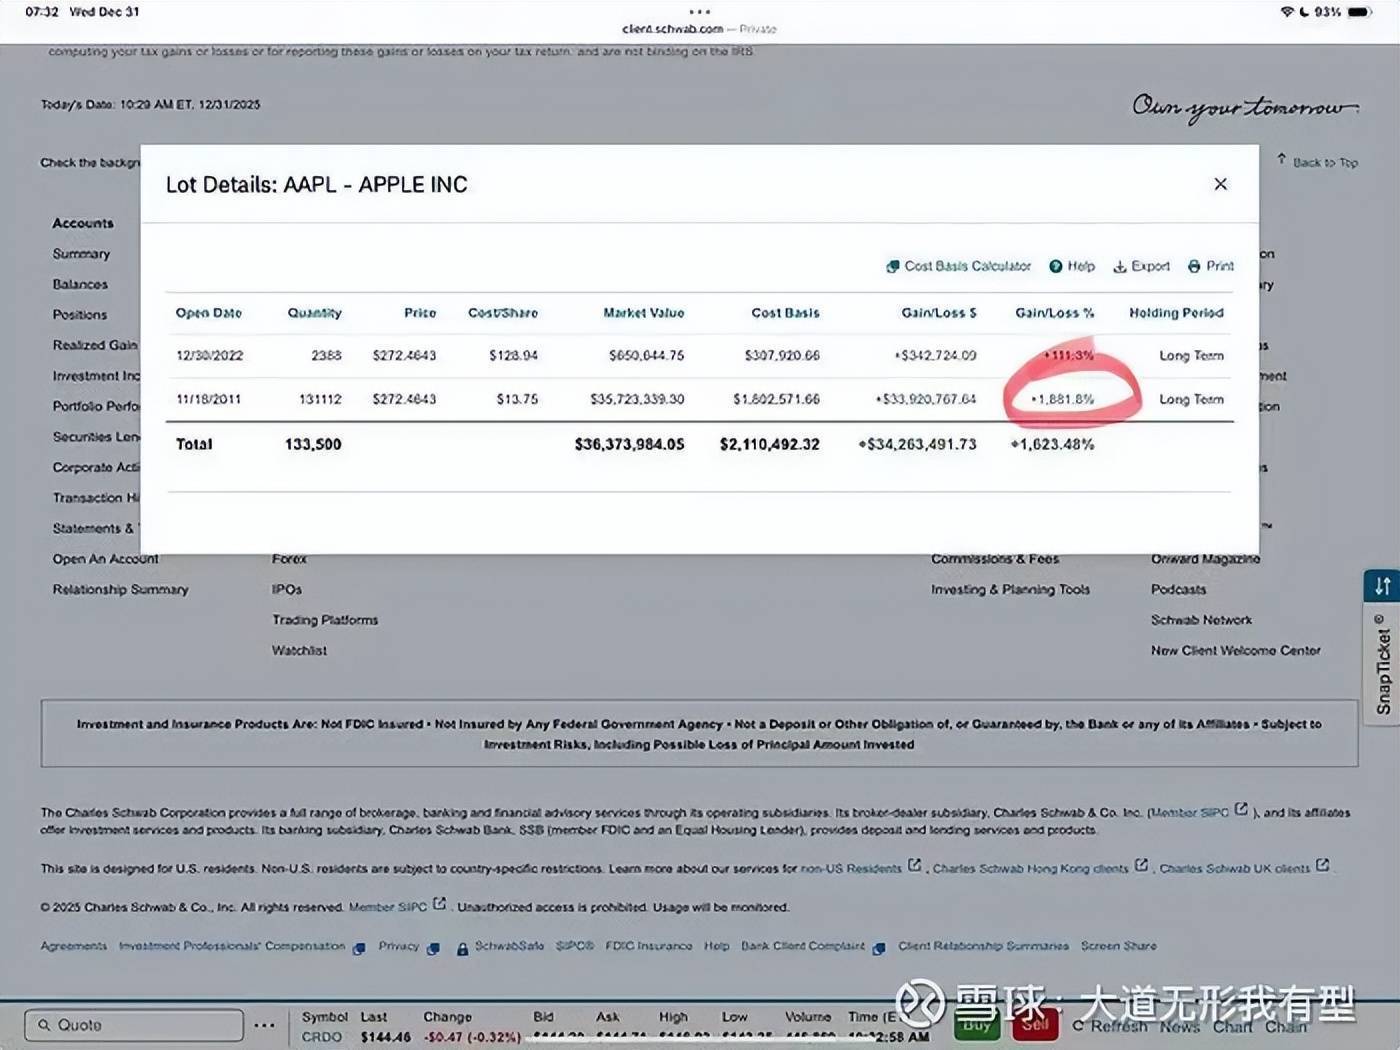This screenshot has width=1400, height=1050.
Task: Open the Watchlist link
Action: click(x=299, y=650)
